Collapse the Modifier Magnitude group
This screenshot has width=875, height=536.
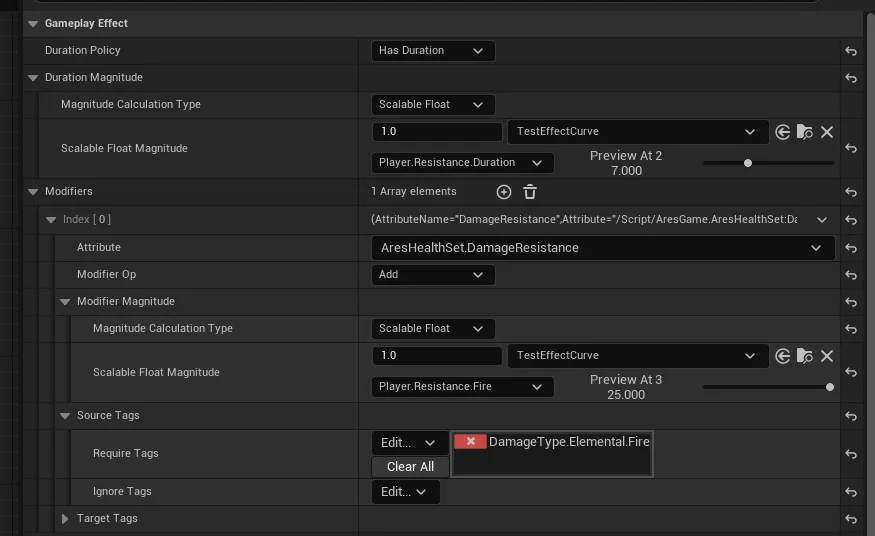point(65,302)
